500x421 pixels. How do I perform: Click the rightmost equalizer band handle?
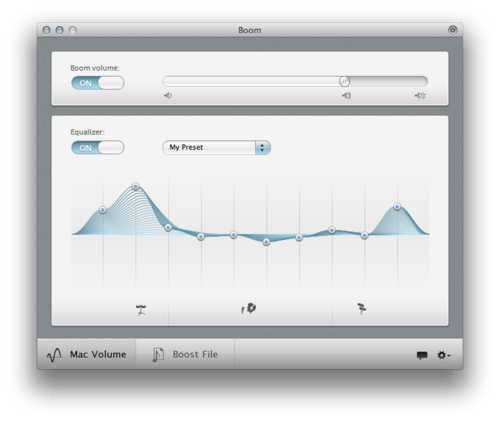pos(397,207)
